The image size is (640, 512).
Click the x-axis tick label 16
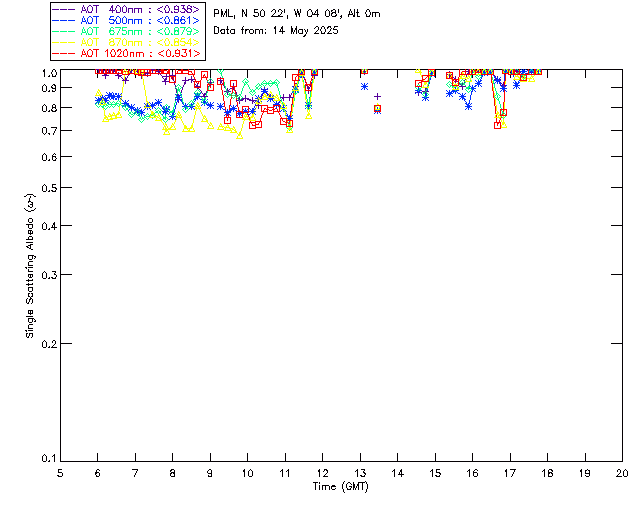(472, 473)
